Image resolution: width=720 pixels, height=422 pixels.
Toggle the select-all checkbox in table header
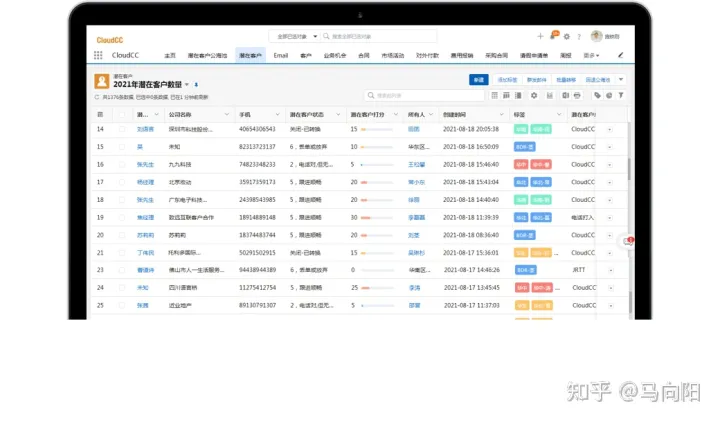click(120, 114)
